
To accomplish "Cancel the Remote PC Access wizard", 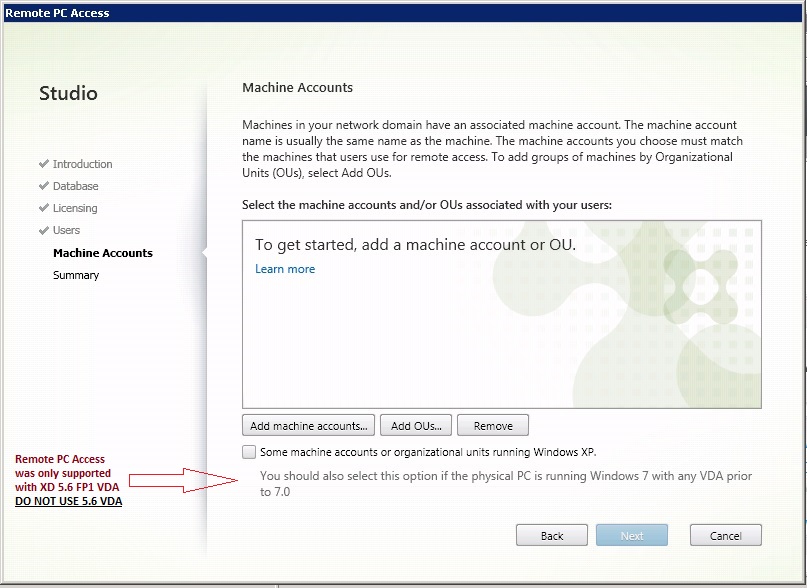I will (x=725, y=536).
